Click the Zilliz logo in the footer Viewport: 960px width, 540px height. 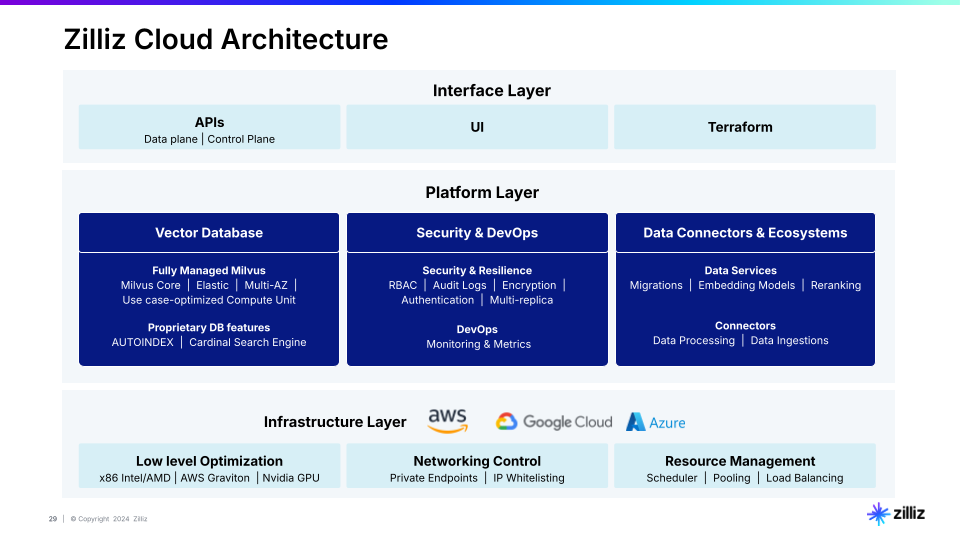896,513
